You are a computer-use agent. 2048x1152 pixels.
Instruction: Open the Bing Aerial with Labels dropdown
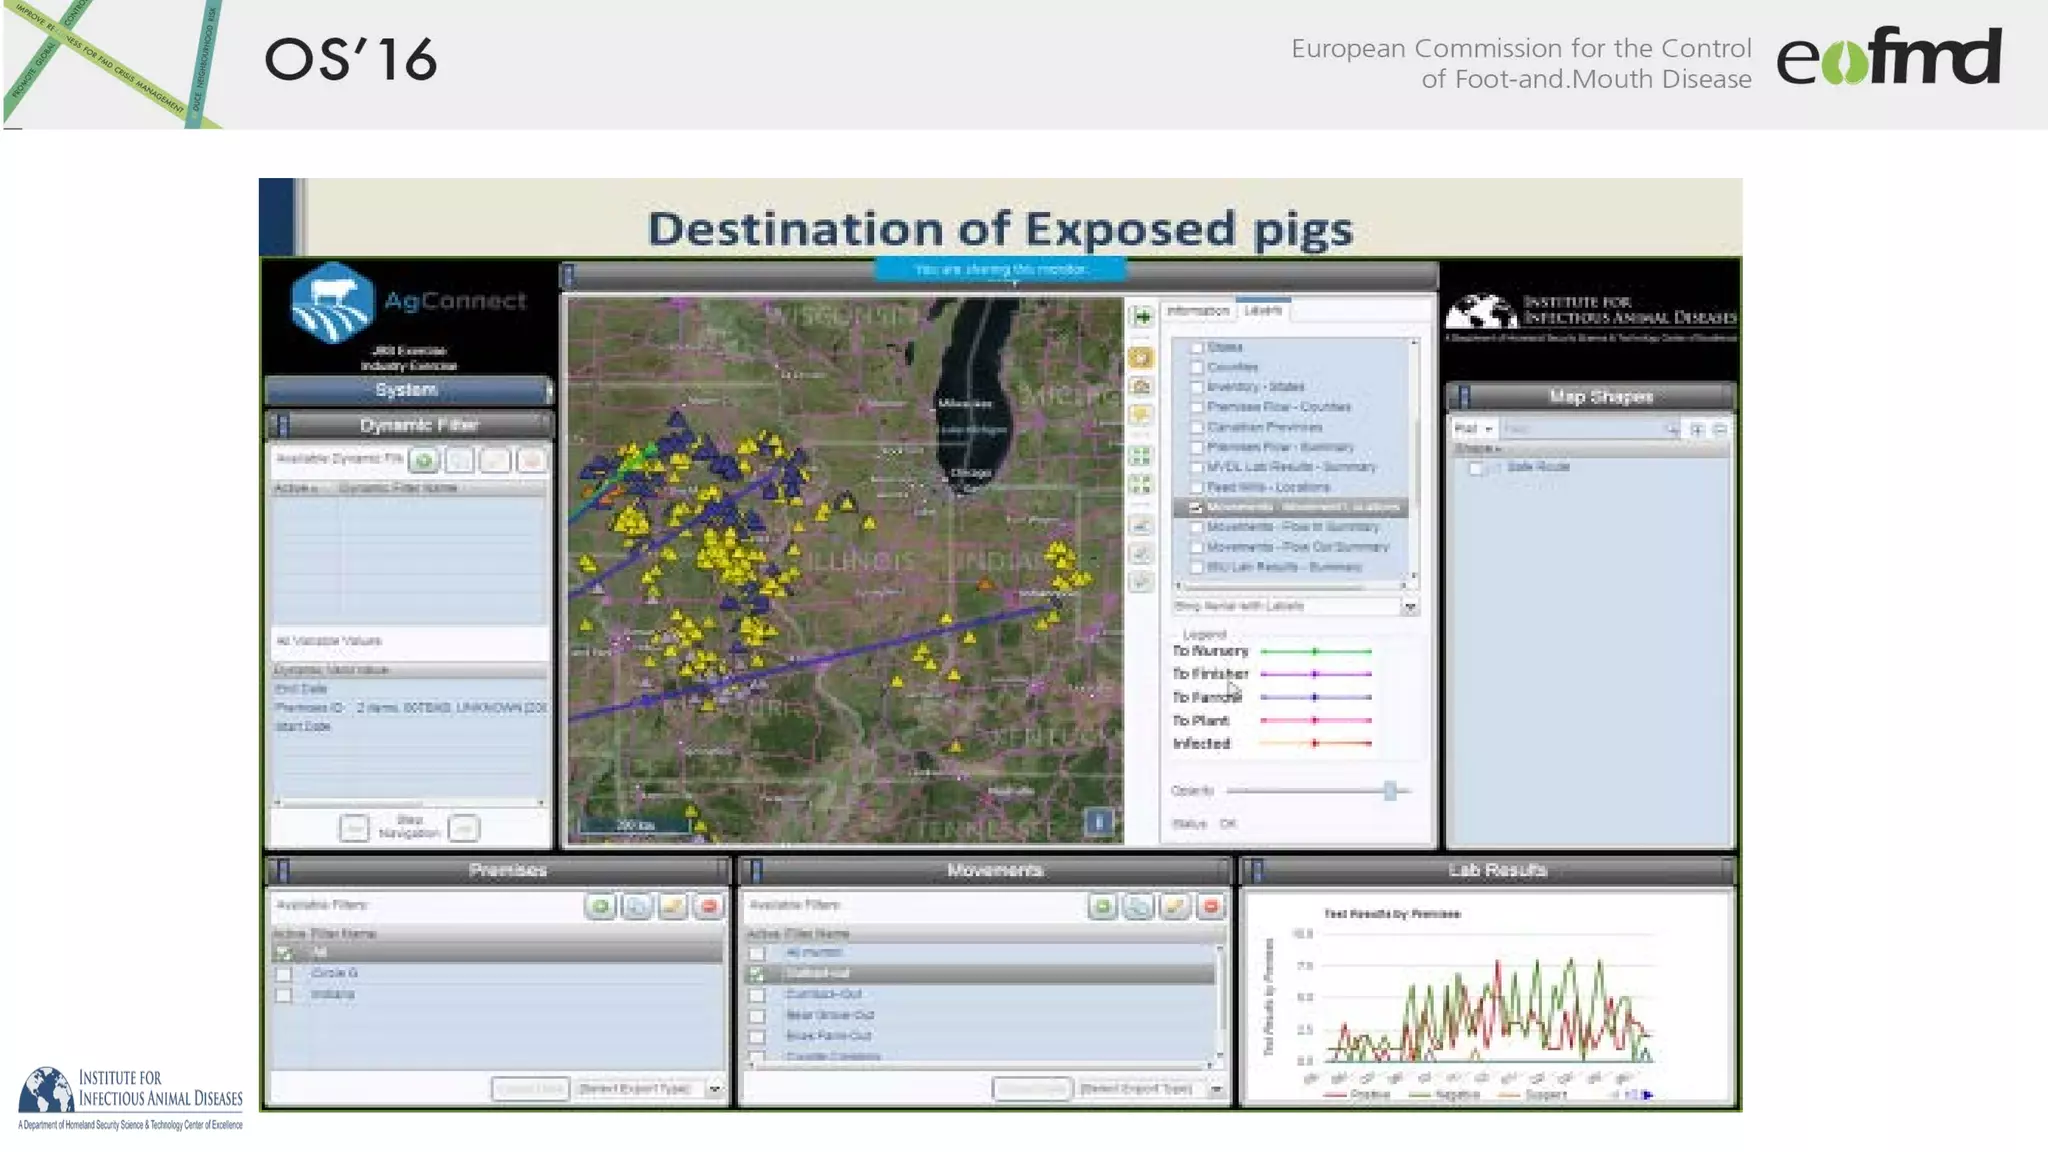[x=1409, y=607]
